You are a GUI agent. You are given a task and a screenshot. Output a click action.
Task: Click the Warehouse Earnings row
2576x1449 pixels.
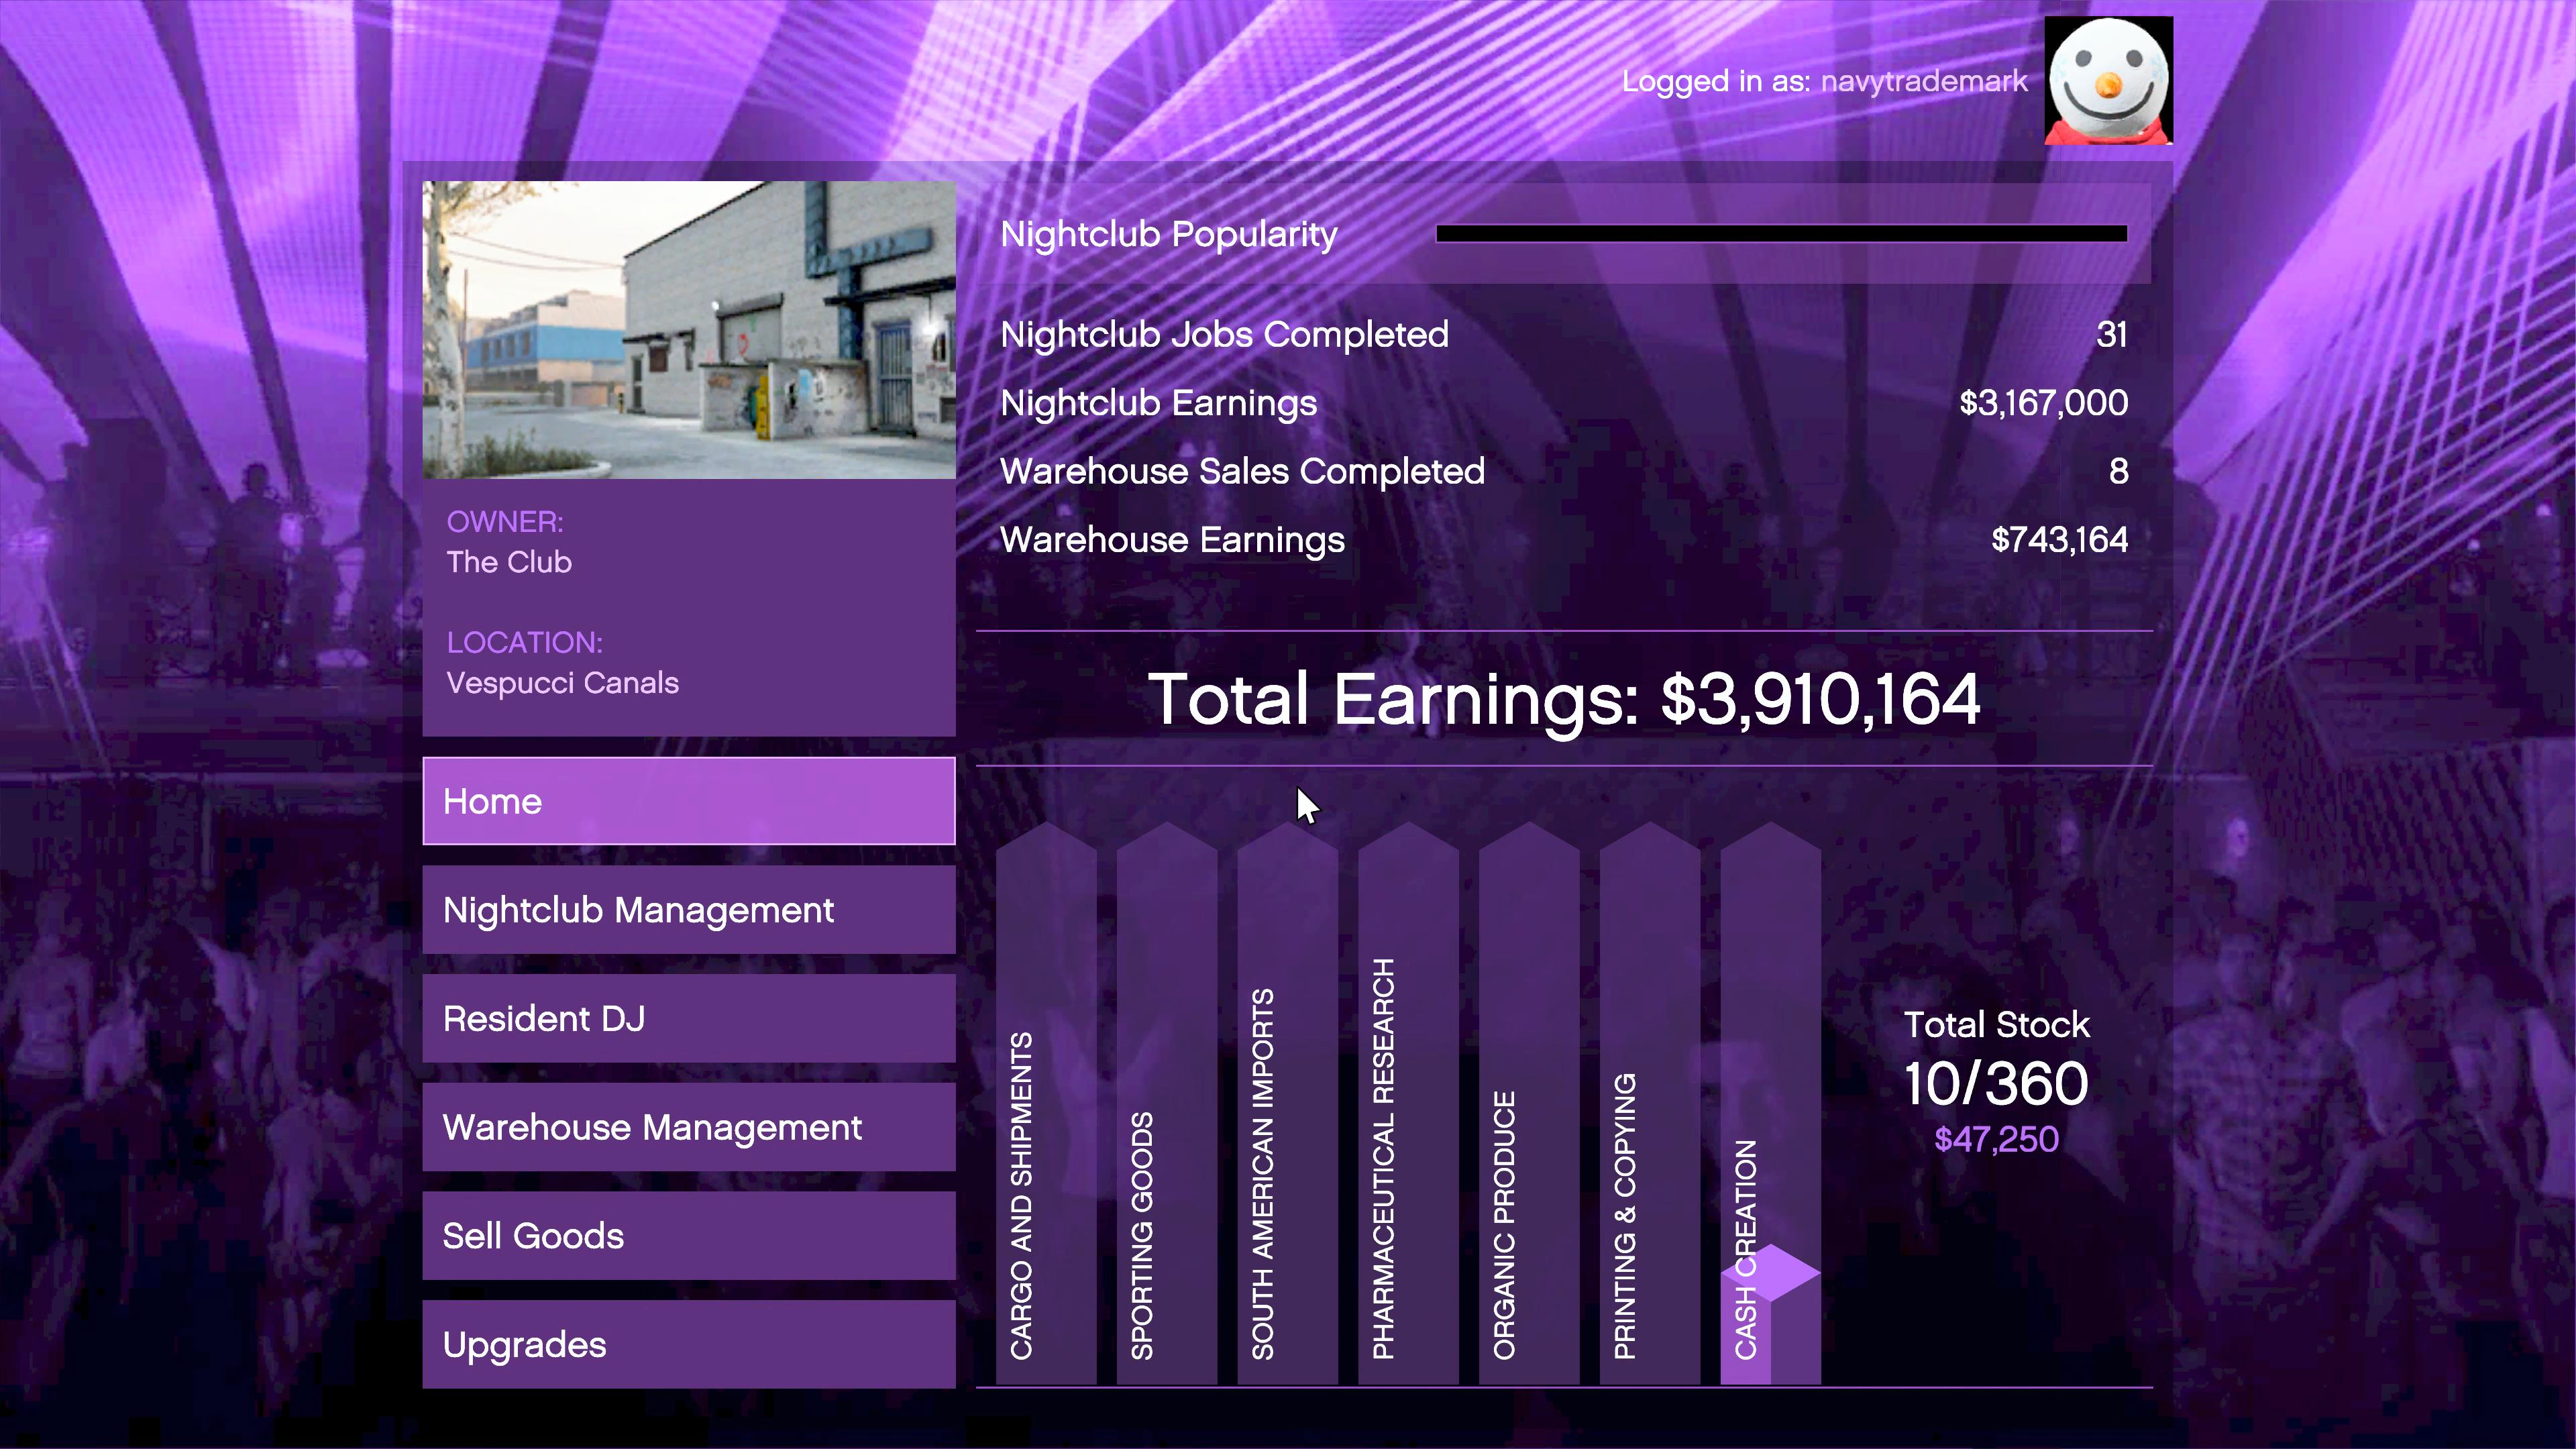tap(1563, 540)
